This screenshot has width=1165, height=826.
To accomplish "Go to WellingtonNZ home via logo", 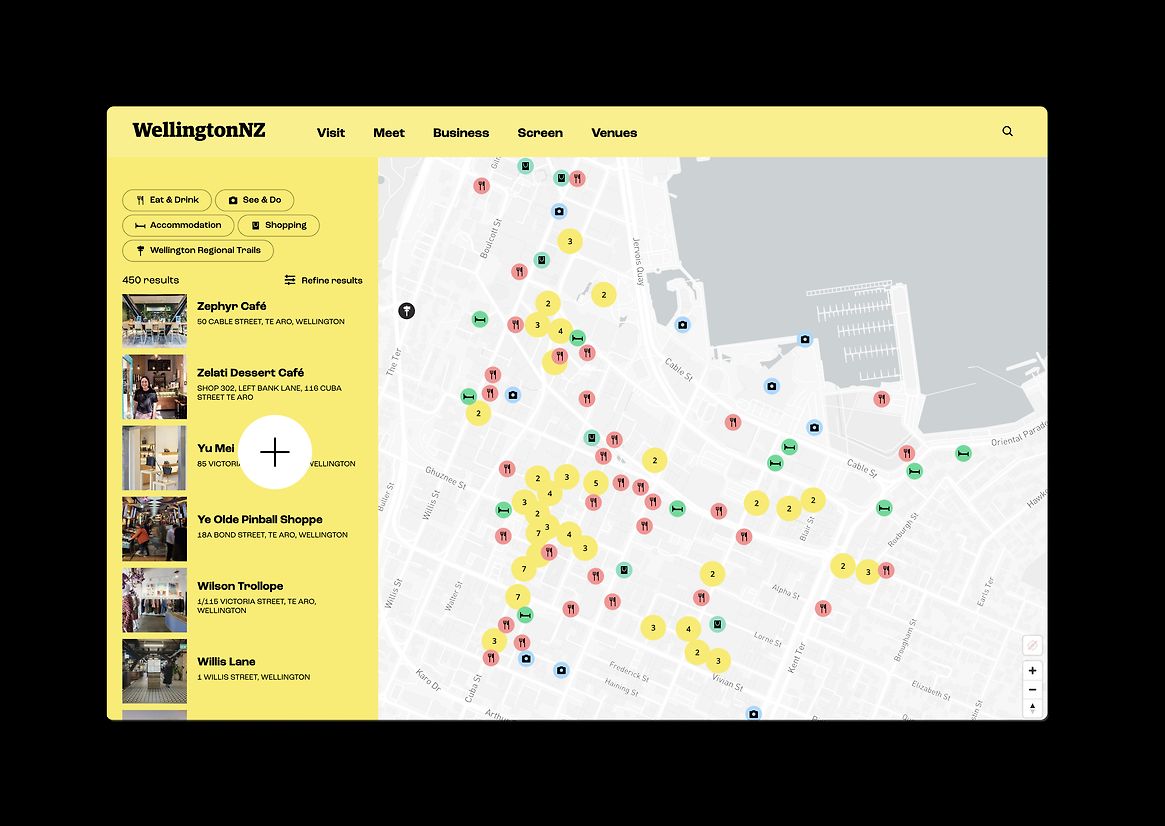I will click(199, 131).
